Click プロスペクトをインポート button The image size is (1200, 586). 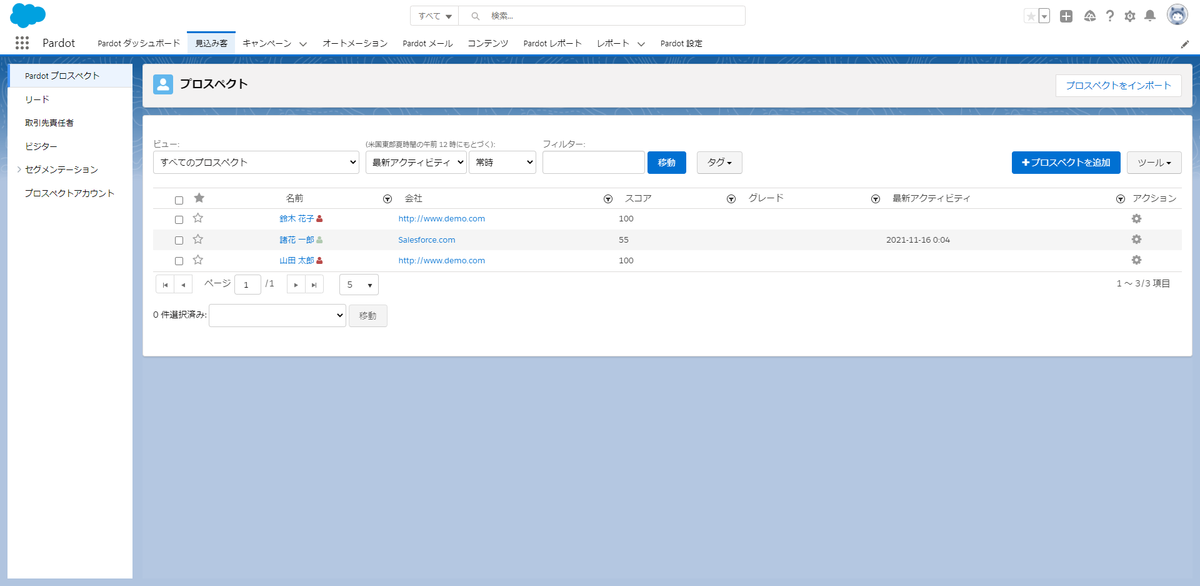click(1119, 86)
